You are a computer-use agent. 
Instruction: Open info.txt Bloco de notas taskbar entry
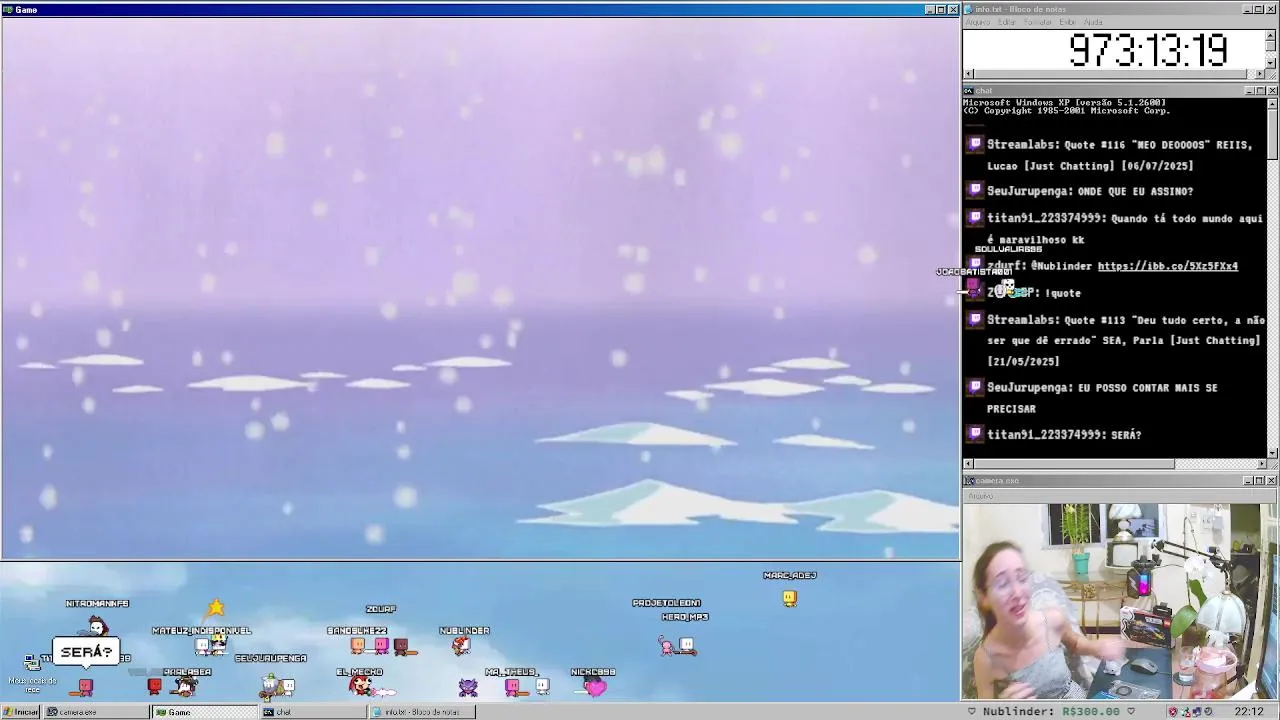coord(422,712)
